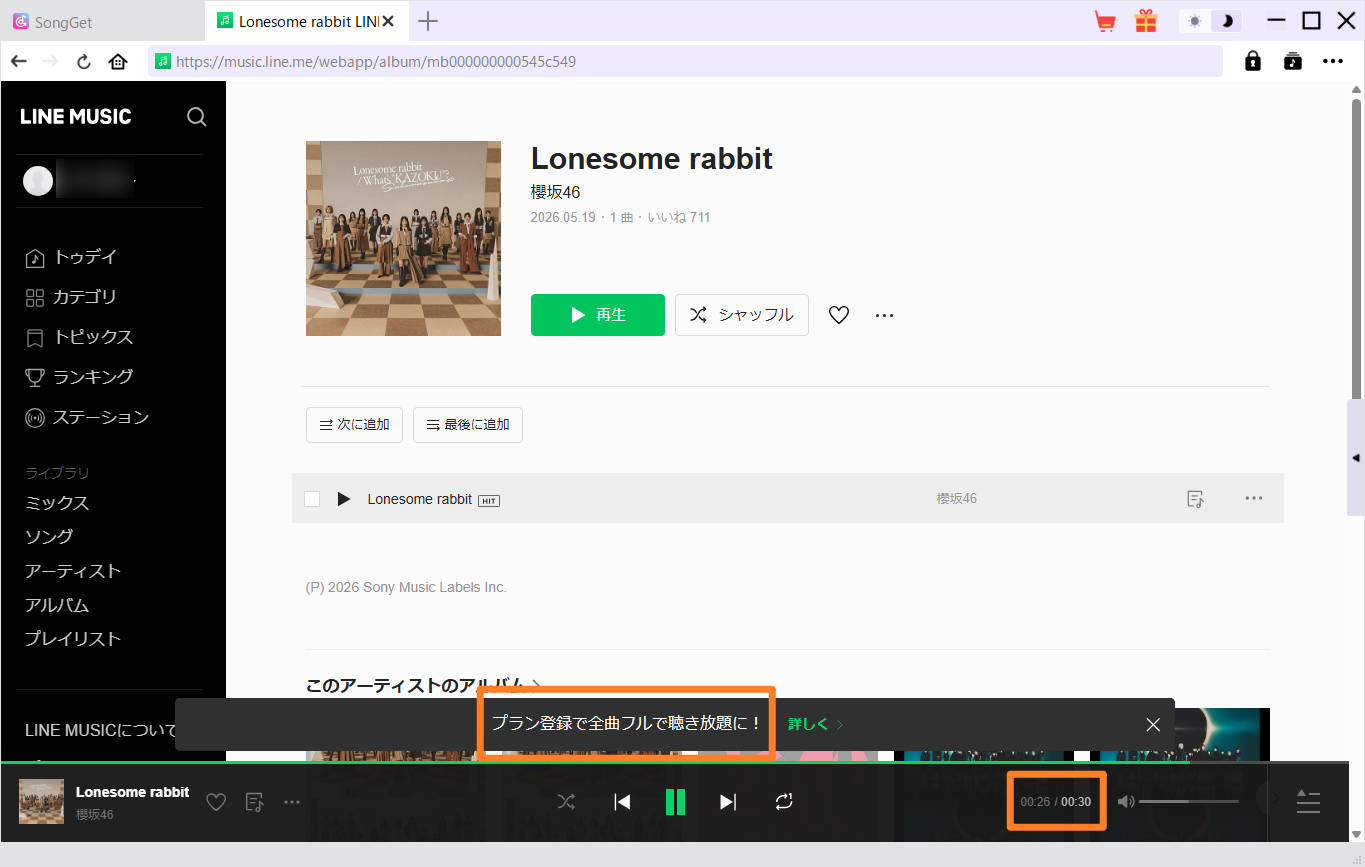Open the player bar's three-dot menu
The width and height of the screenshot is (1365, 867).
tap(292, 802)
